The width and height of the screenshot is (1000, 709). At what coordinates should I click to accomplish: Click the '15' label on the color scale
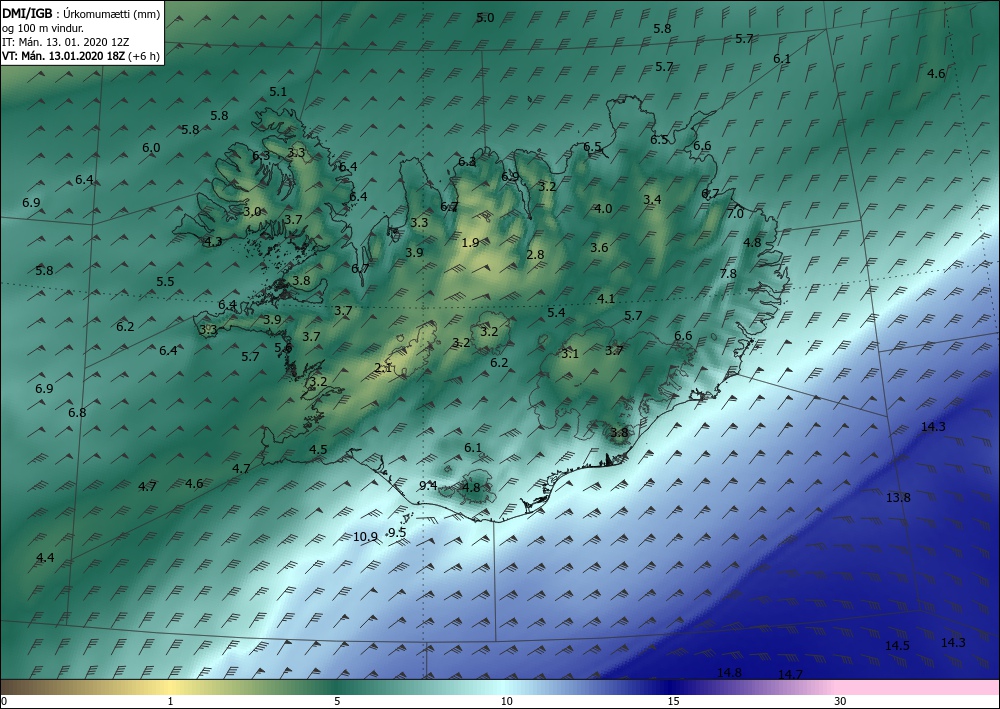click(673, 701)
